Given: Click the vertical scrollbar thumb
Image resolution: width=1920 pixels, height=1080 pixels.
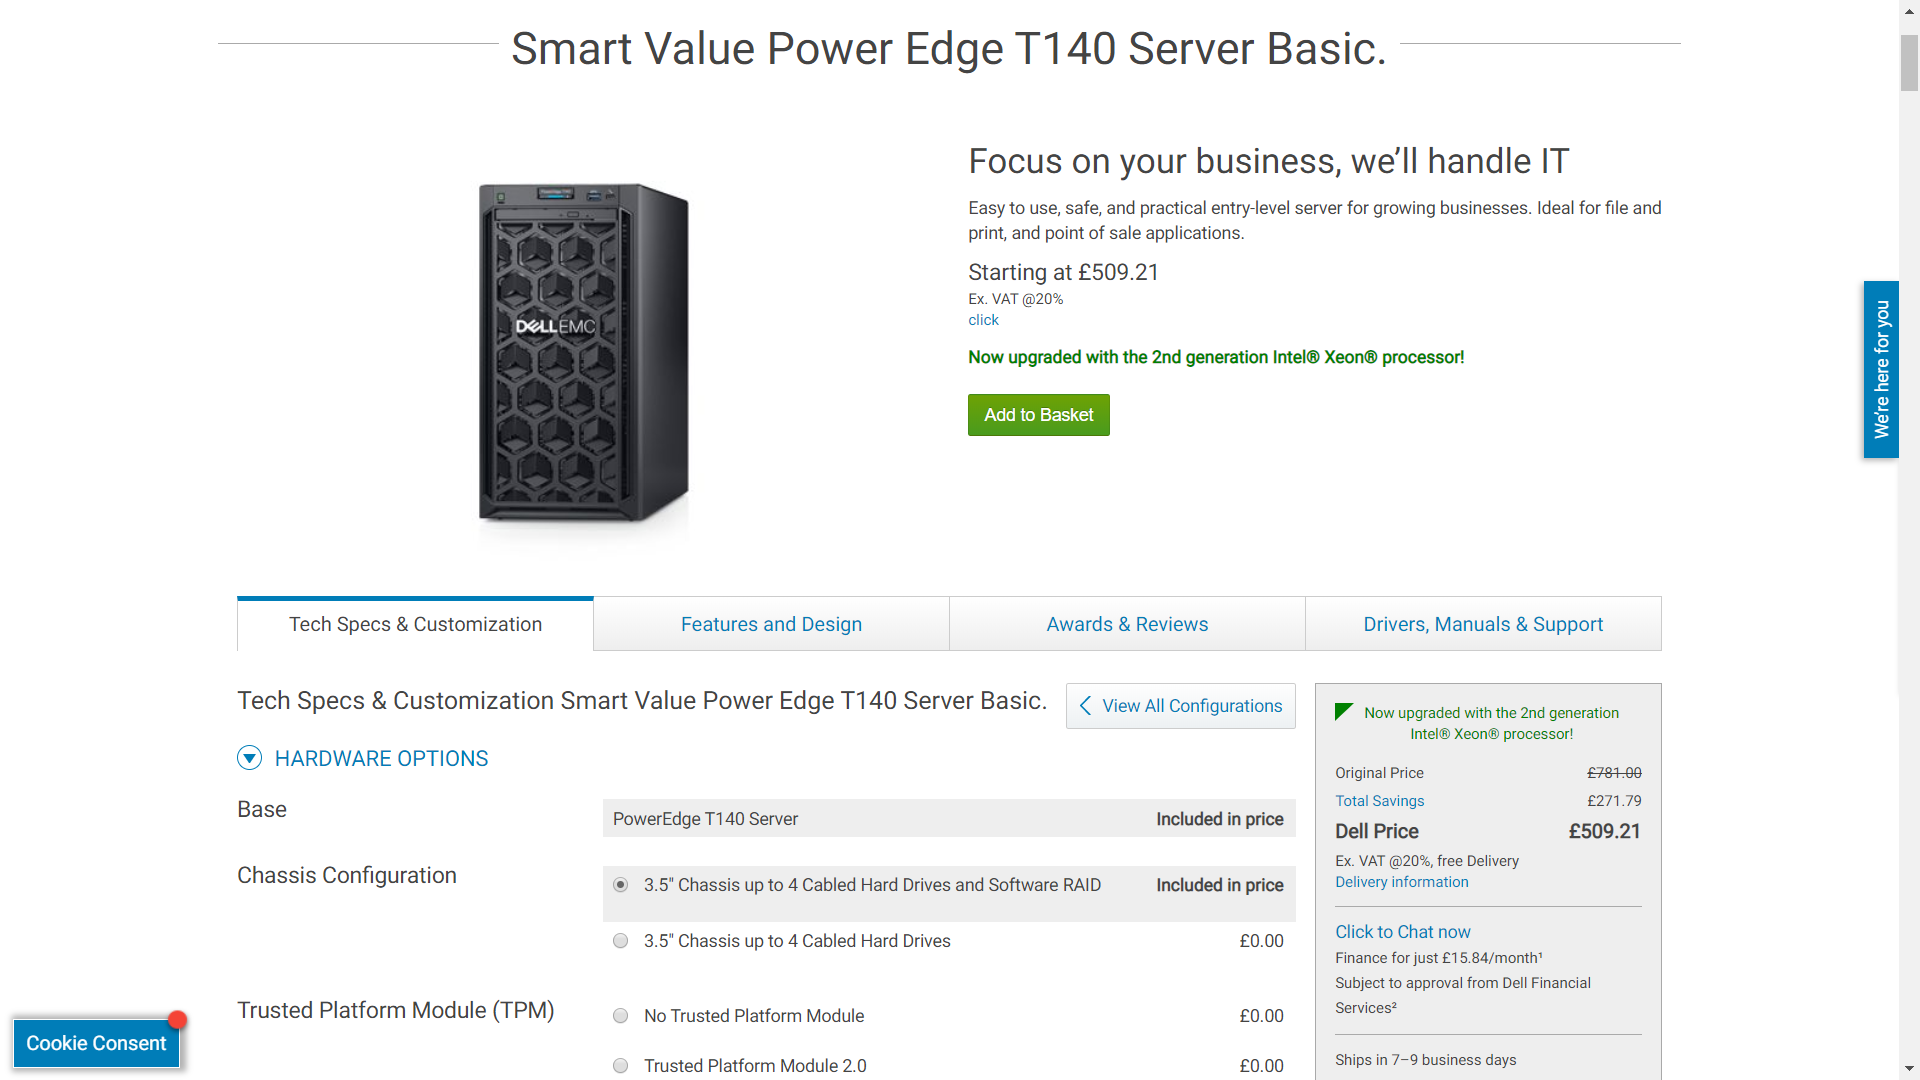Looking at the screenshot, I should click(x=1909, y=62).
